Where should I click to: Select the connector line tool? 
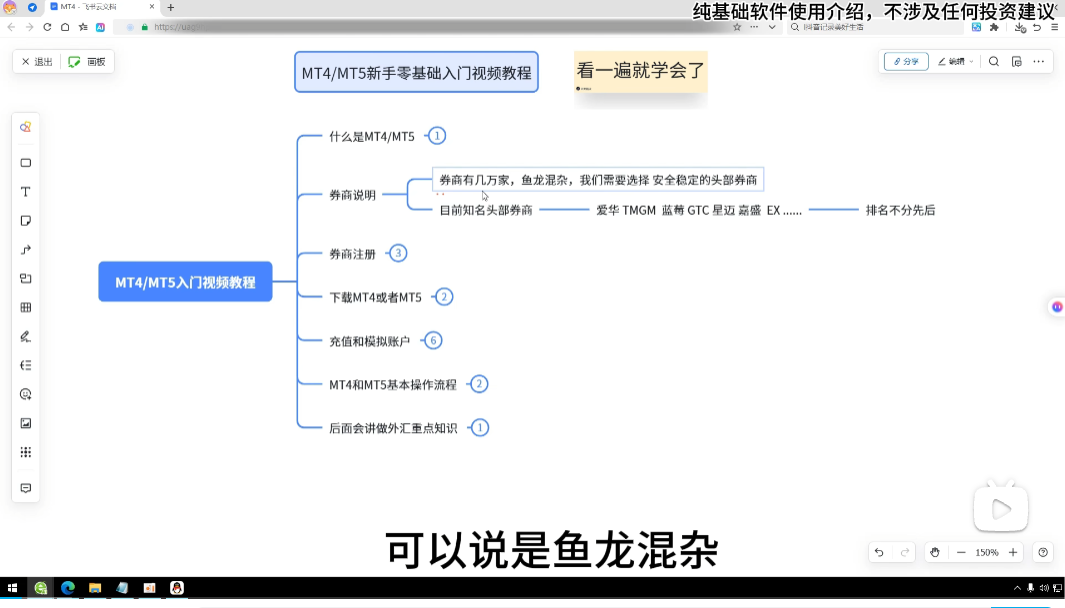26,250
